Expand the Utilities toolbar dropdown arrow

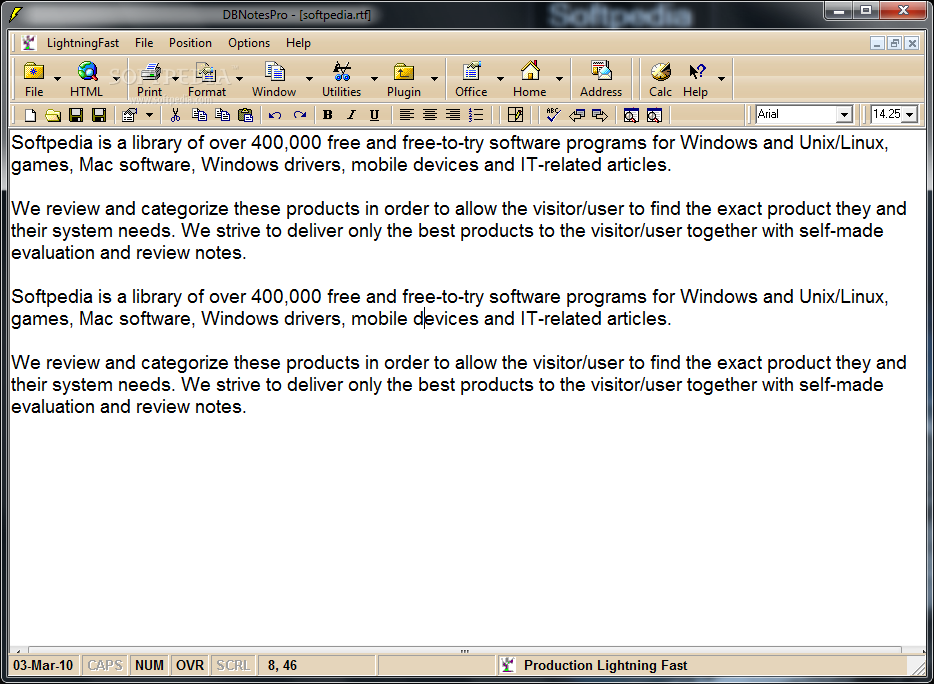tap(374, 79)
